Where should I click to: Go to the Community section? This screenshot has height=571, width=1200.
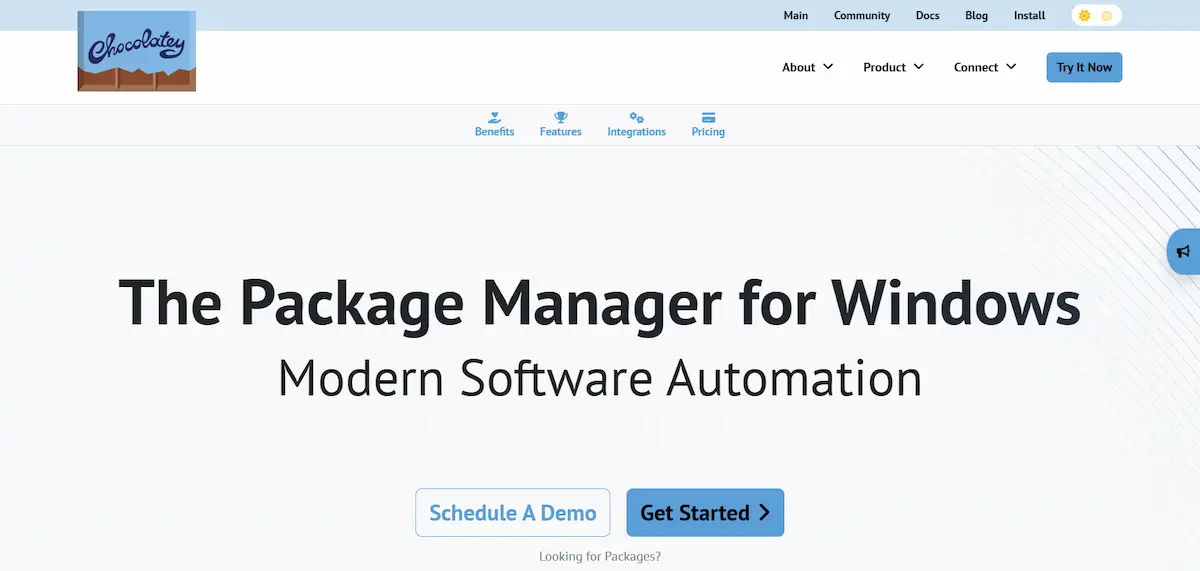tap(862, 15)
